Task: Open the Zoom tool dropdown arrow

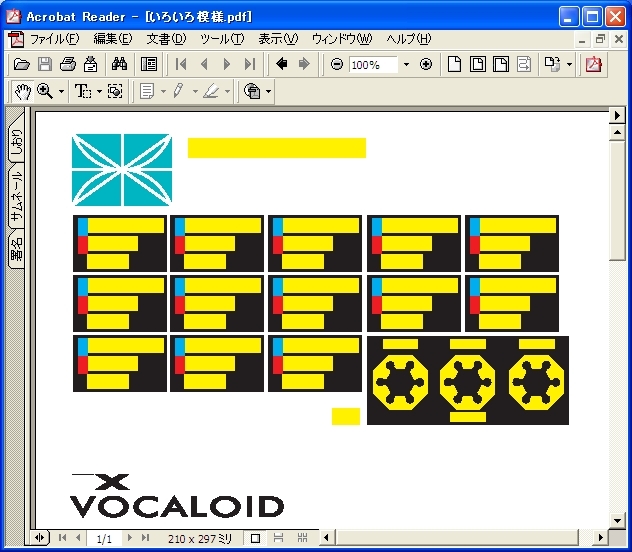Action: (61, 92)
